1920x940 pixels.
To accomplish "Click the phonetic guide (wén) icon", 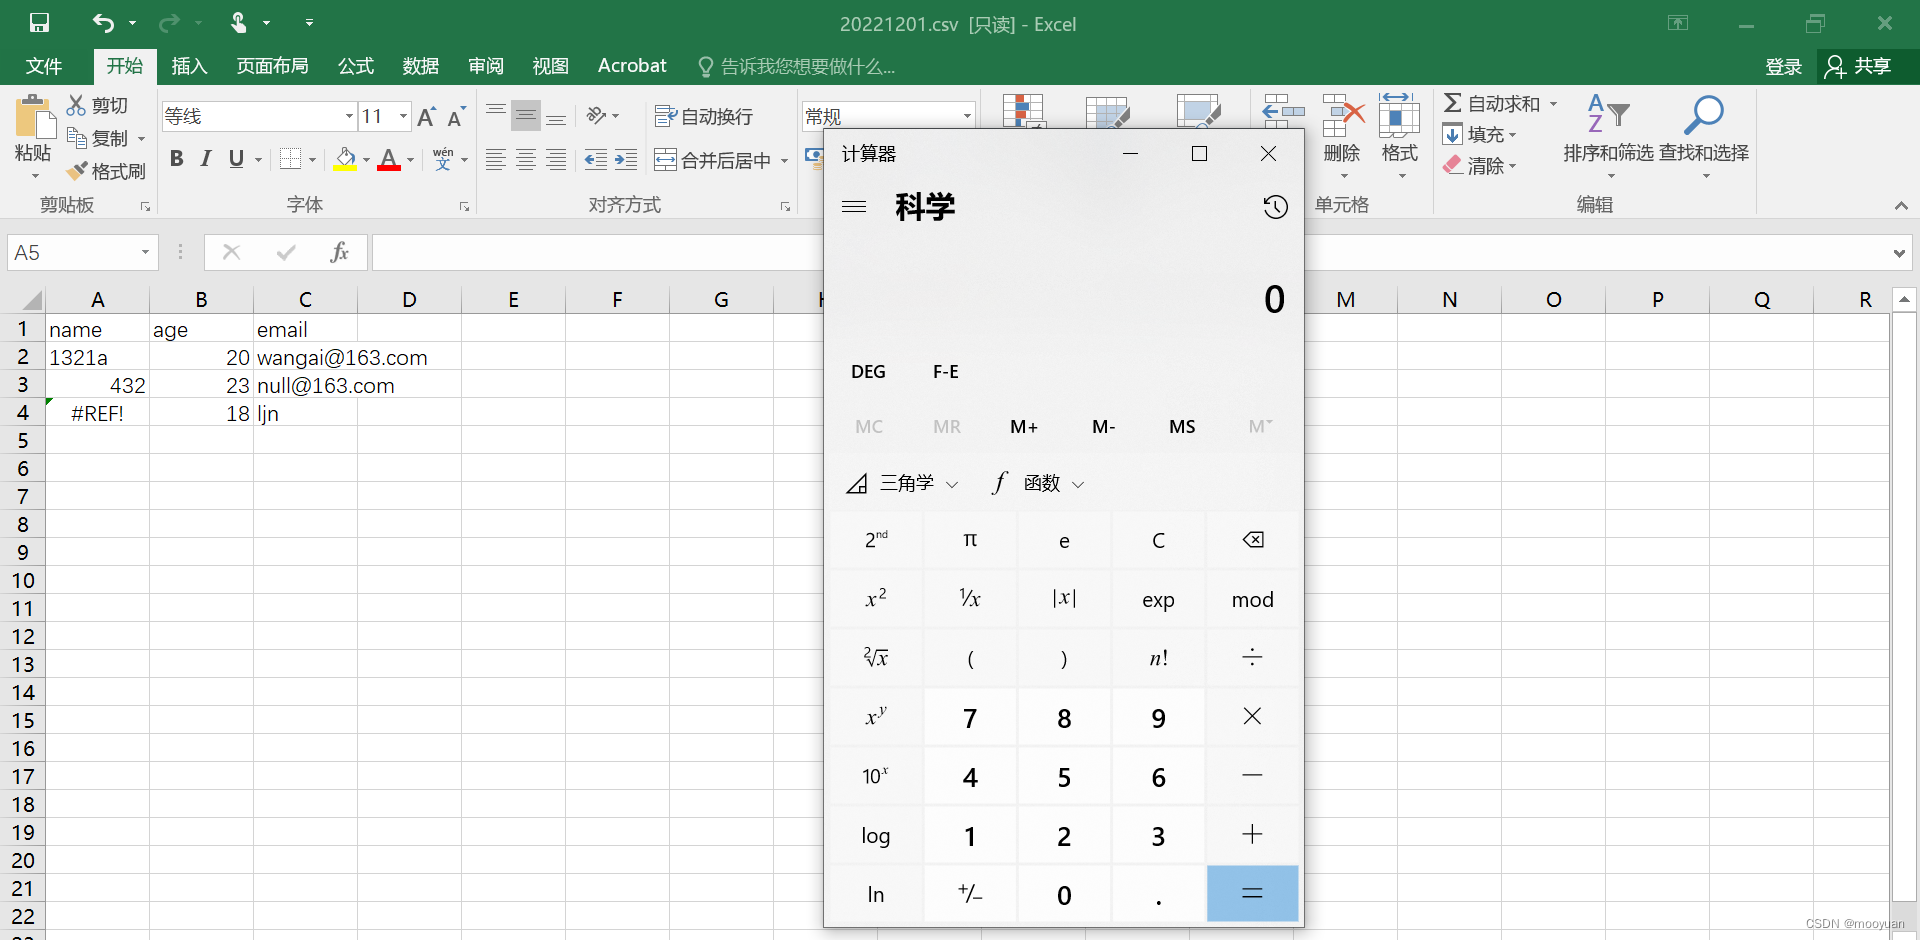I will click(x=443, y=159).
